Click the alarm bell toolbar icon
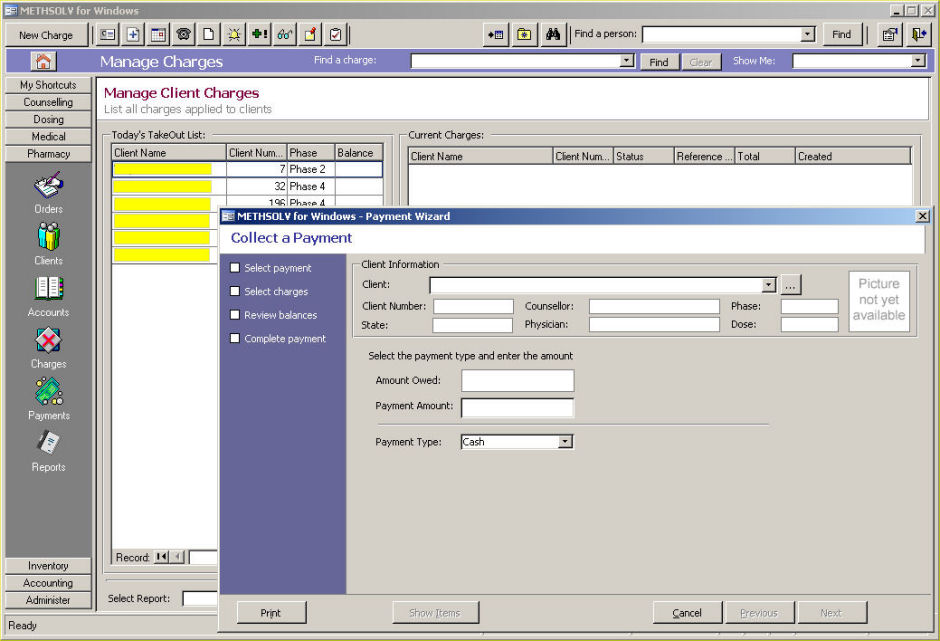This screenshot has width=940, height=641. (234, 35)
